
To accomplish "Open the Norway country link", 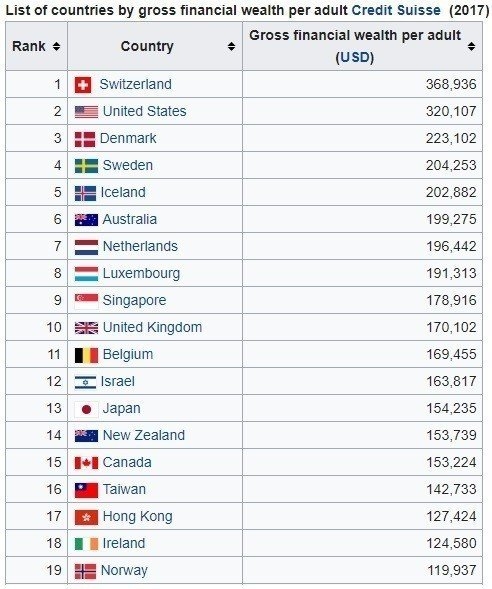I will pos(124,570).
